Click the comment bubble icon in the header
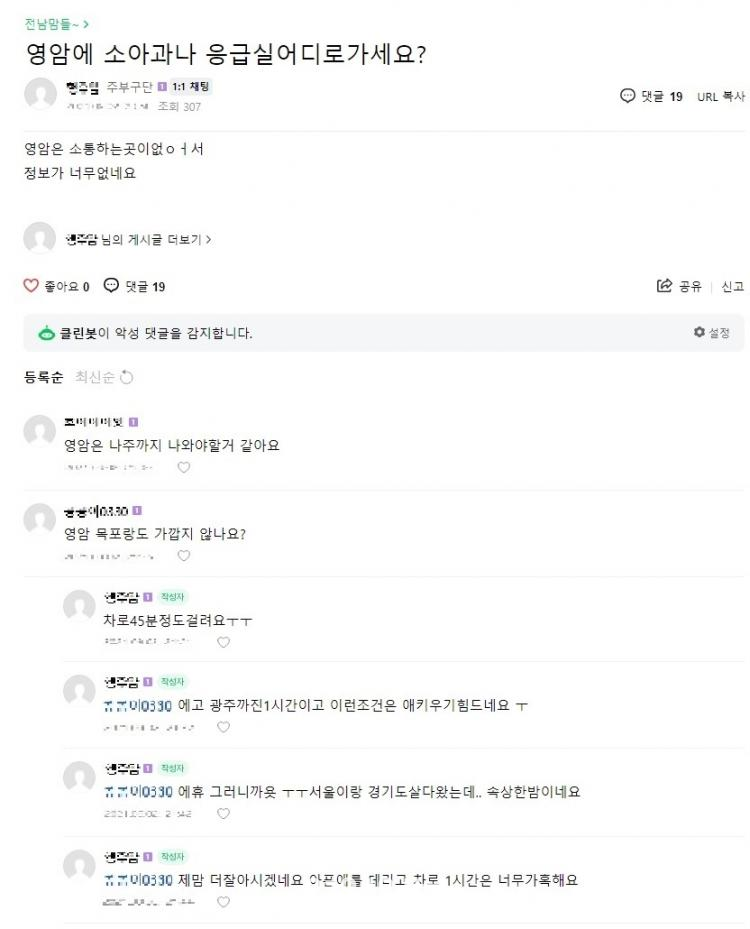The image size is (750, 929). tap(628, 96)
